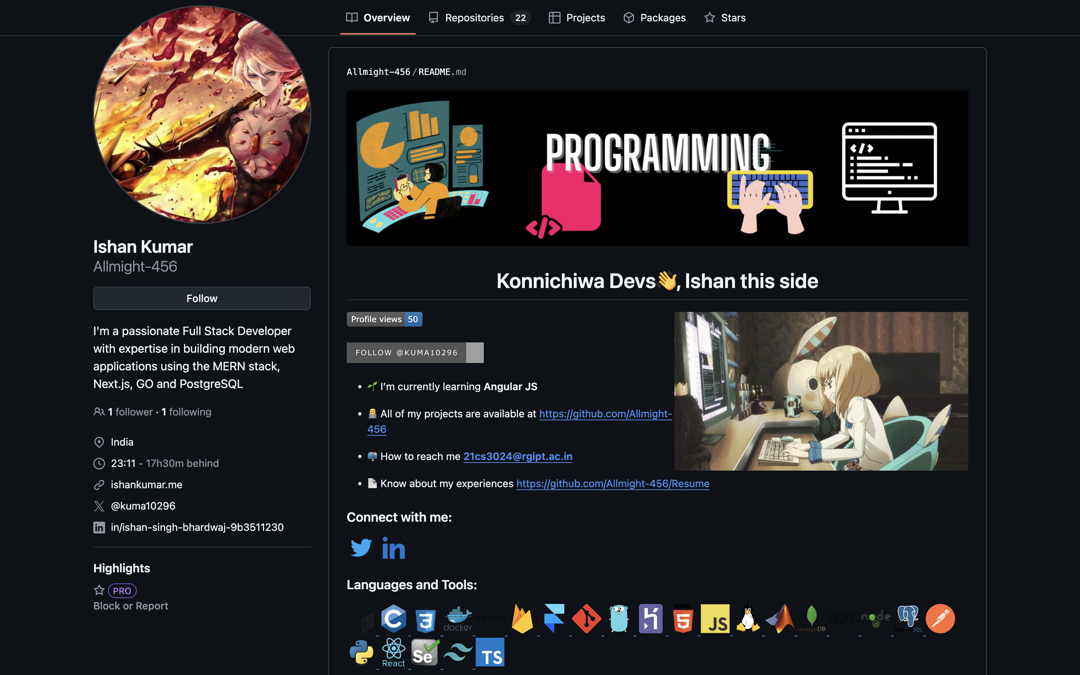The height and width of the screenshot is (675, 1080).
Task: Click the CSS3 shield icon
Action: tap(426, 619)
